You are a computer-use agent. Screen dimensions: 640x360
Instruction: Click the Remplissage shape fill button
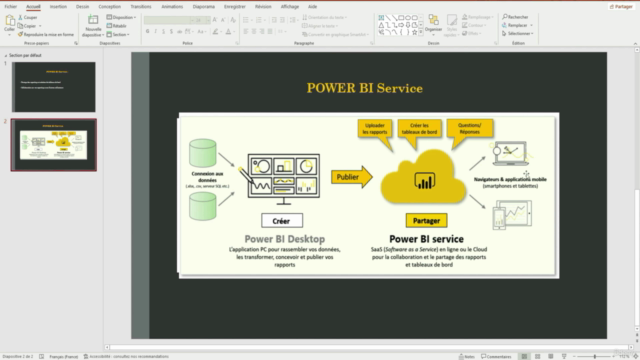click(478, 17)
